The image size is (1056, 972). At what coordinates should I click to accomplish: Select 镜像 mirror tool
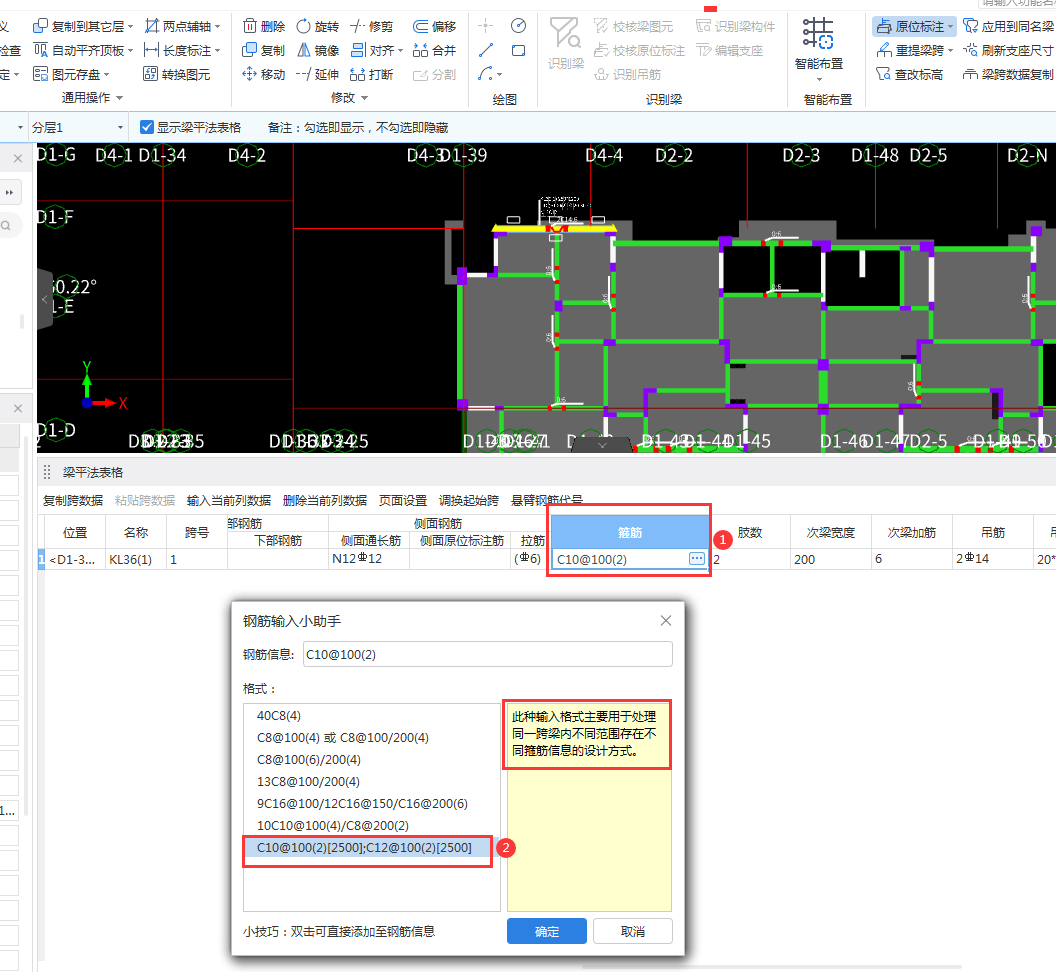click(318, 51)
